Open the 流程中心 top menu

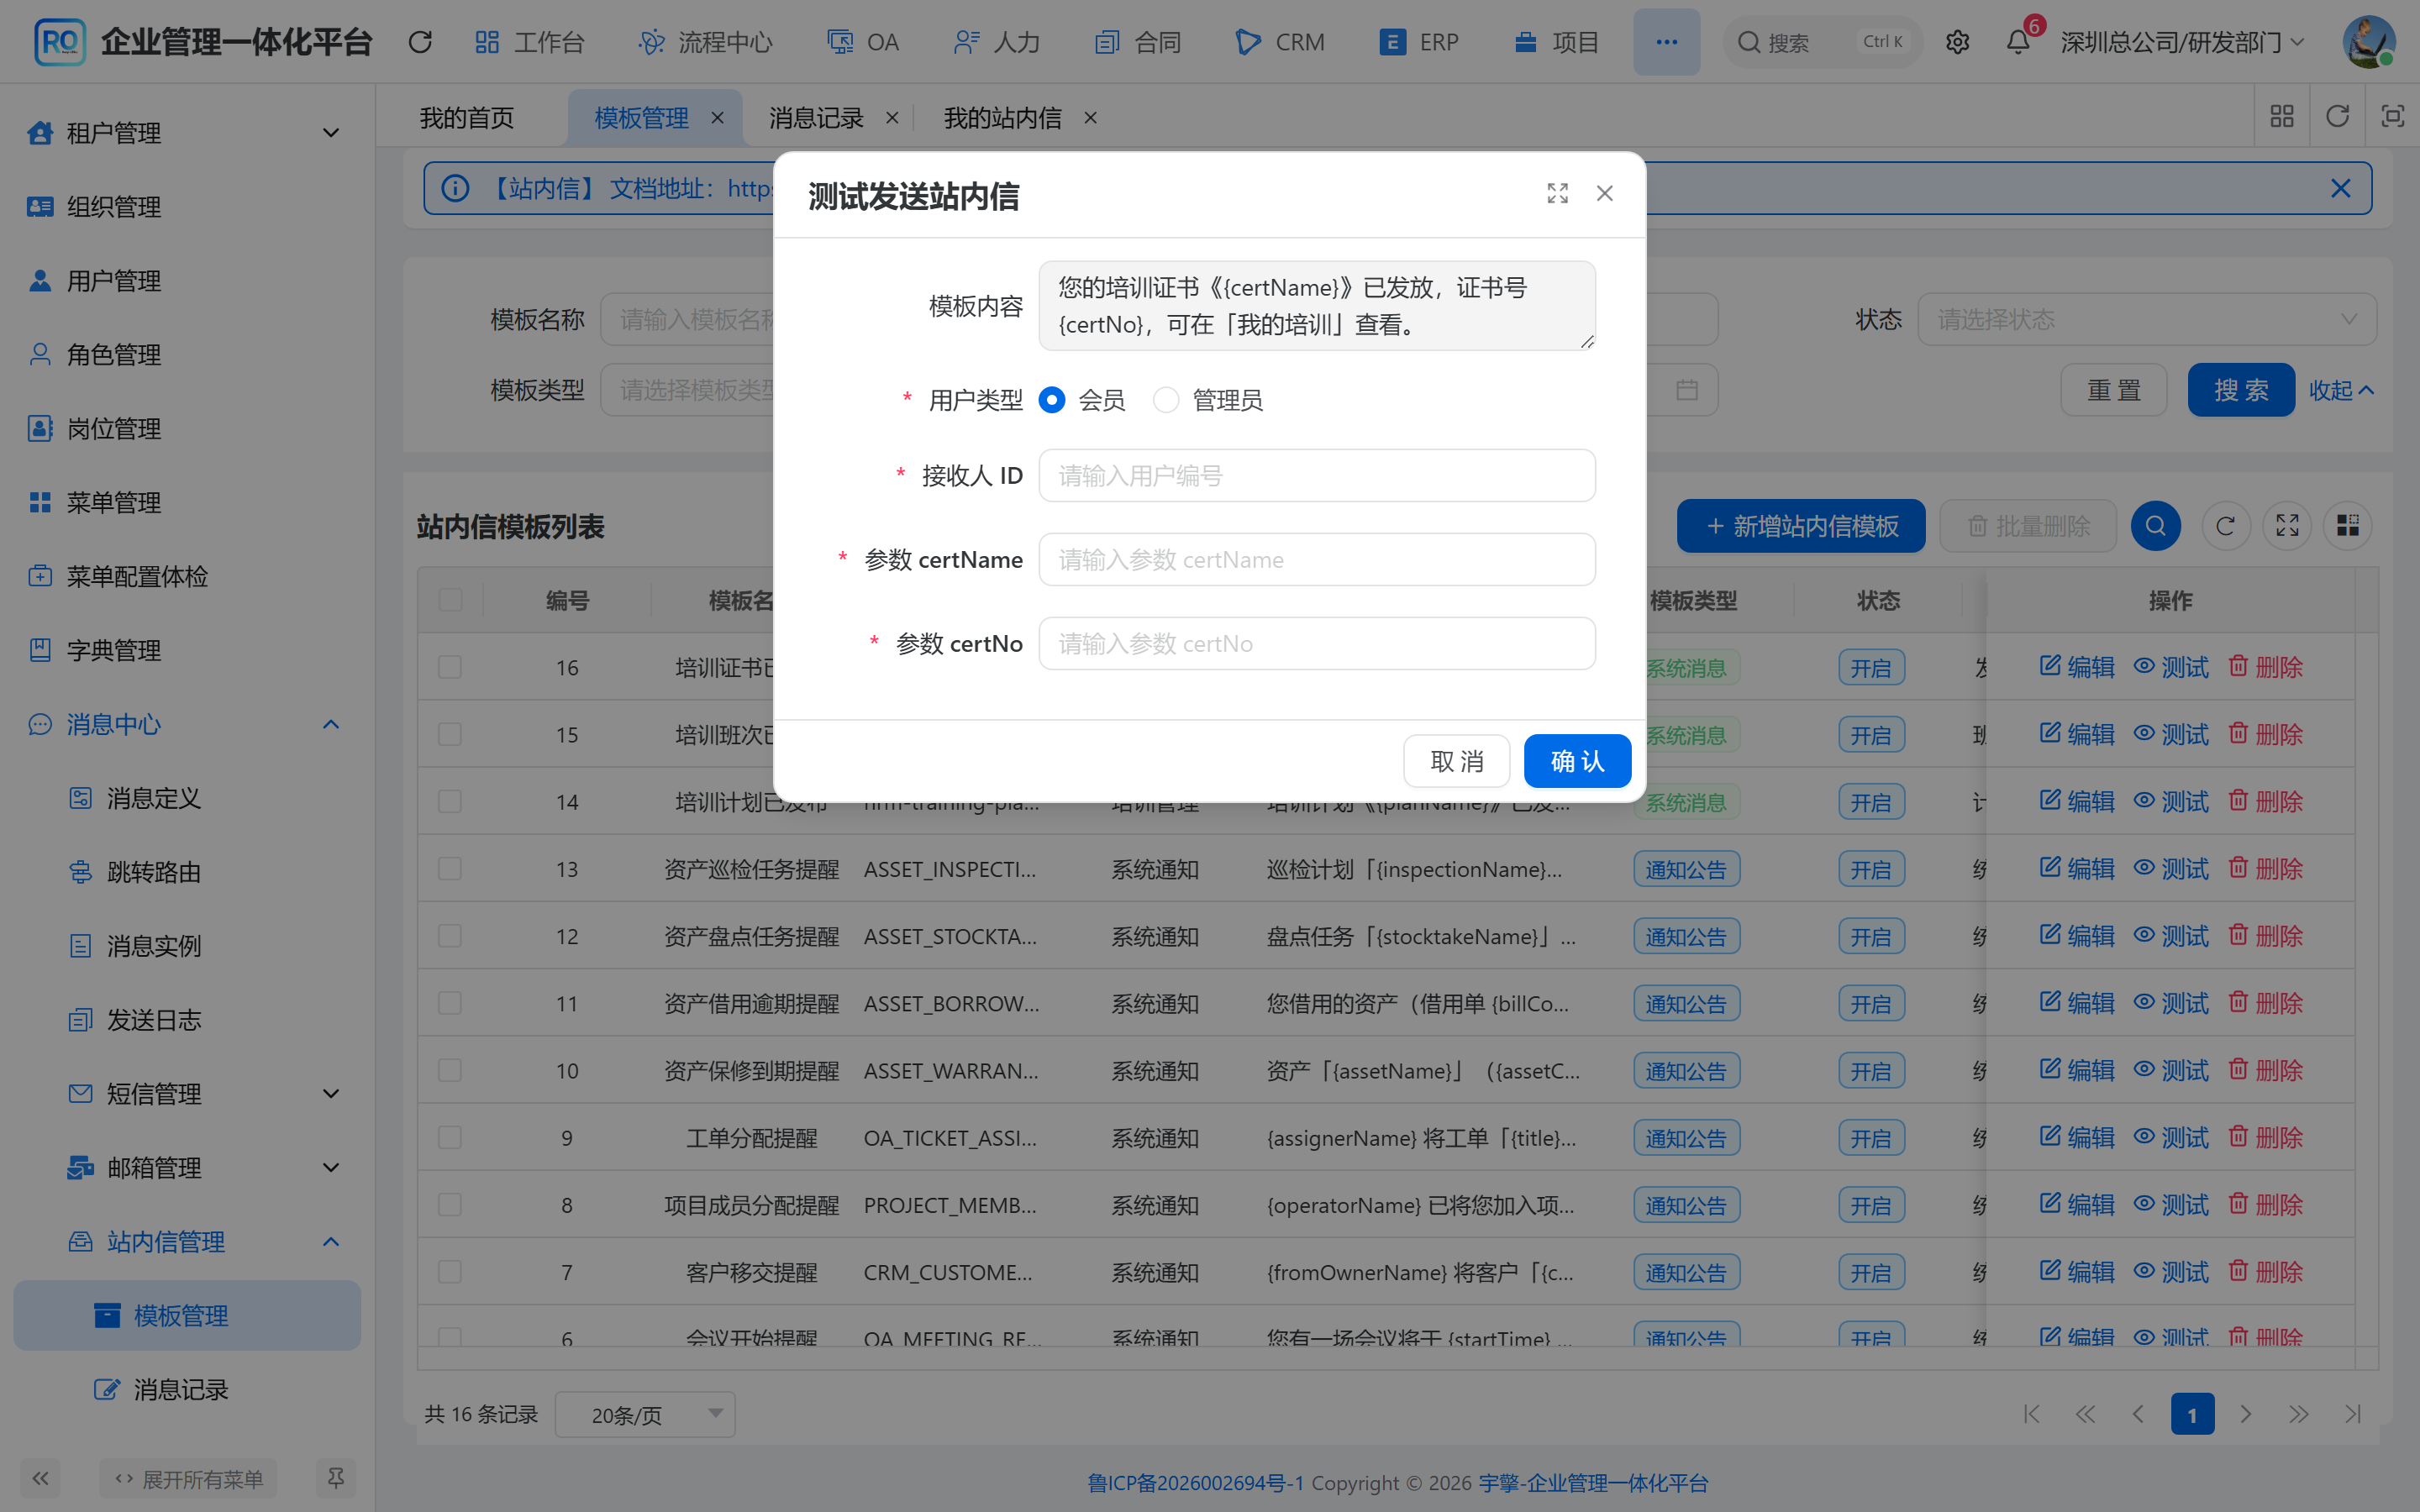(706, 42)
